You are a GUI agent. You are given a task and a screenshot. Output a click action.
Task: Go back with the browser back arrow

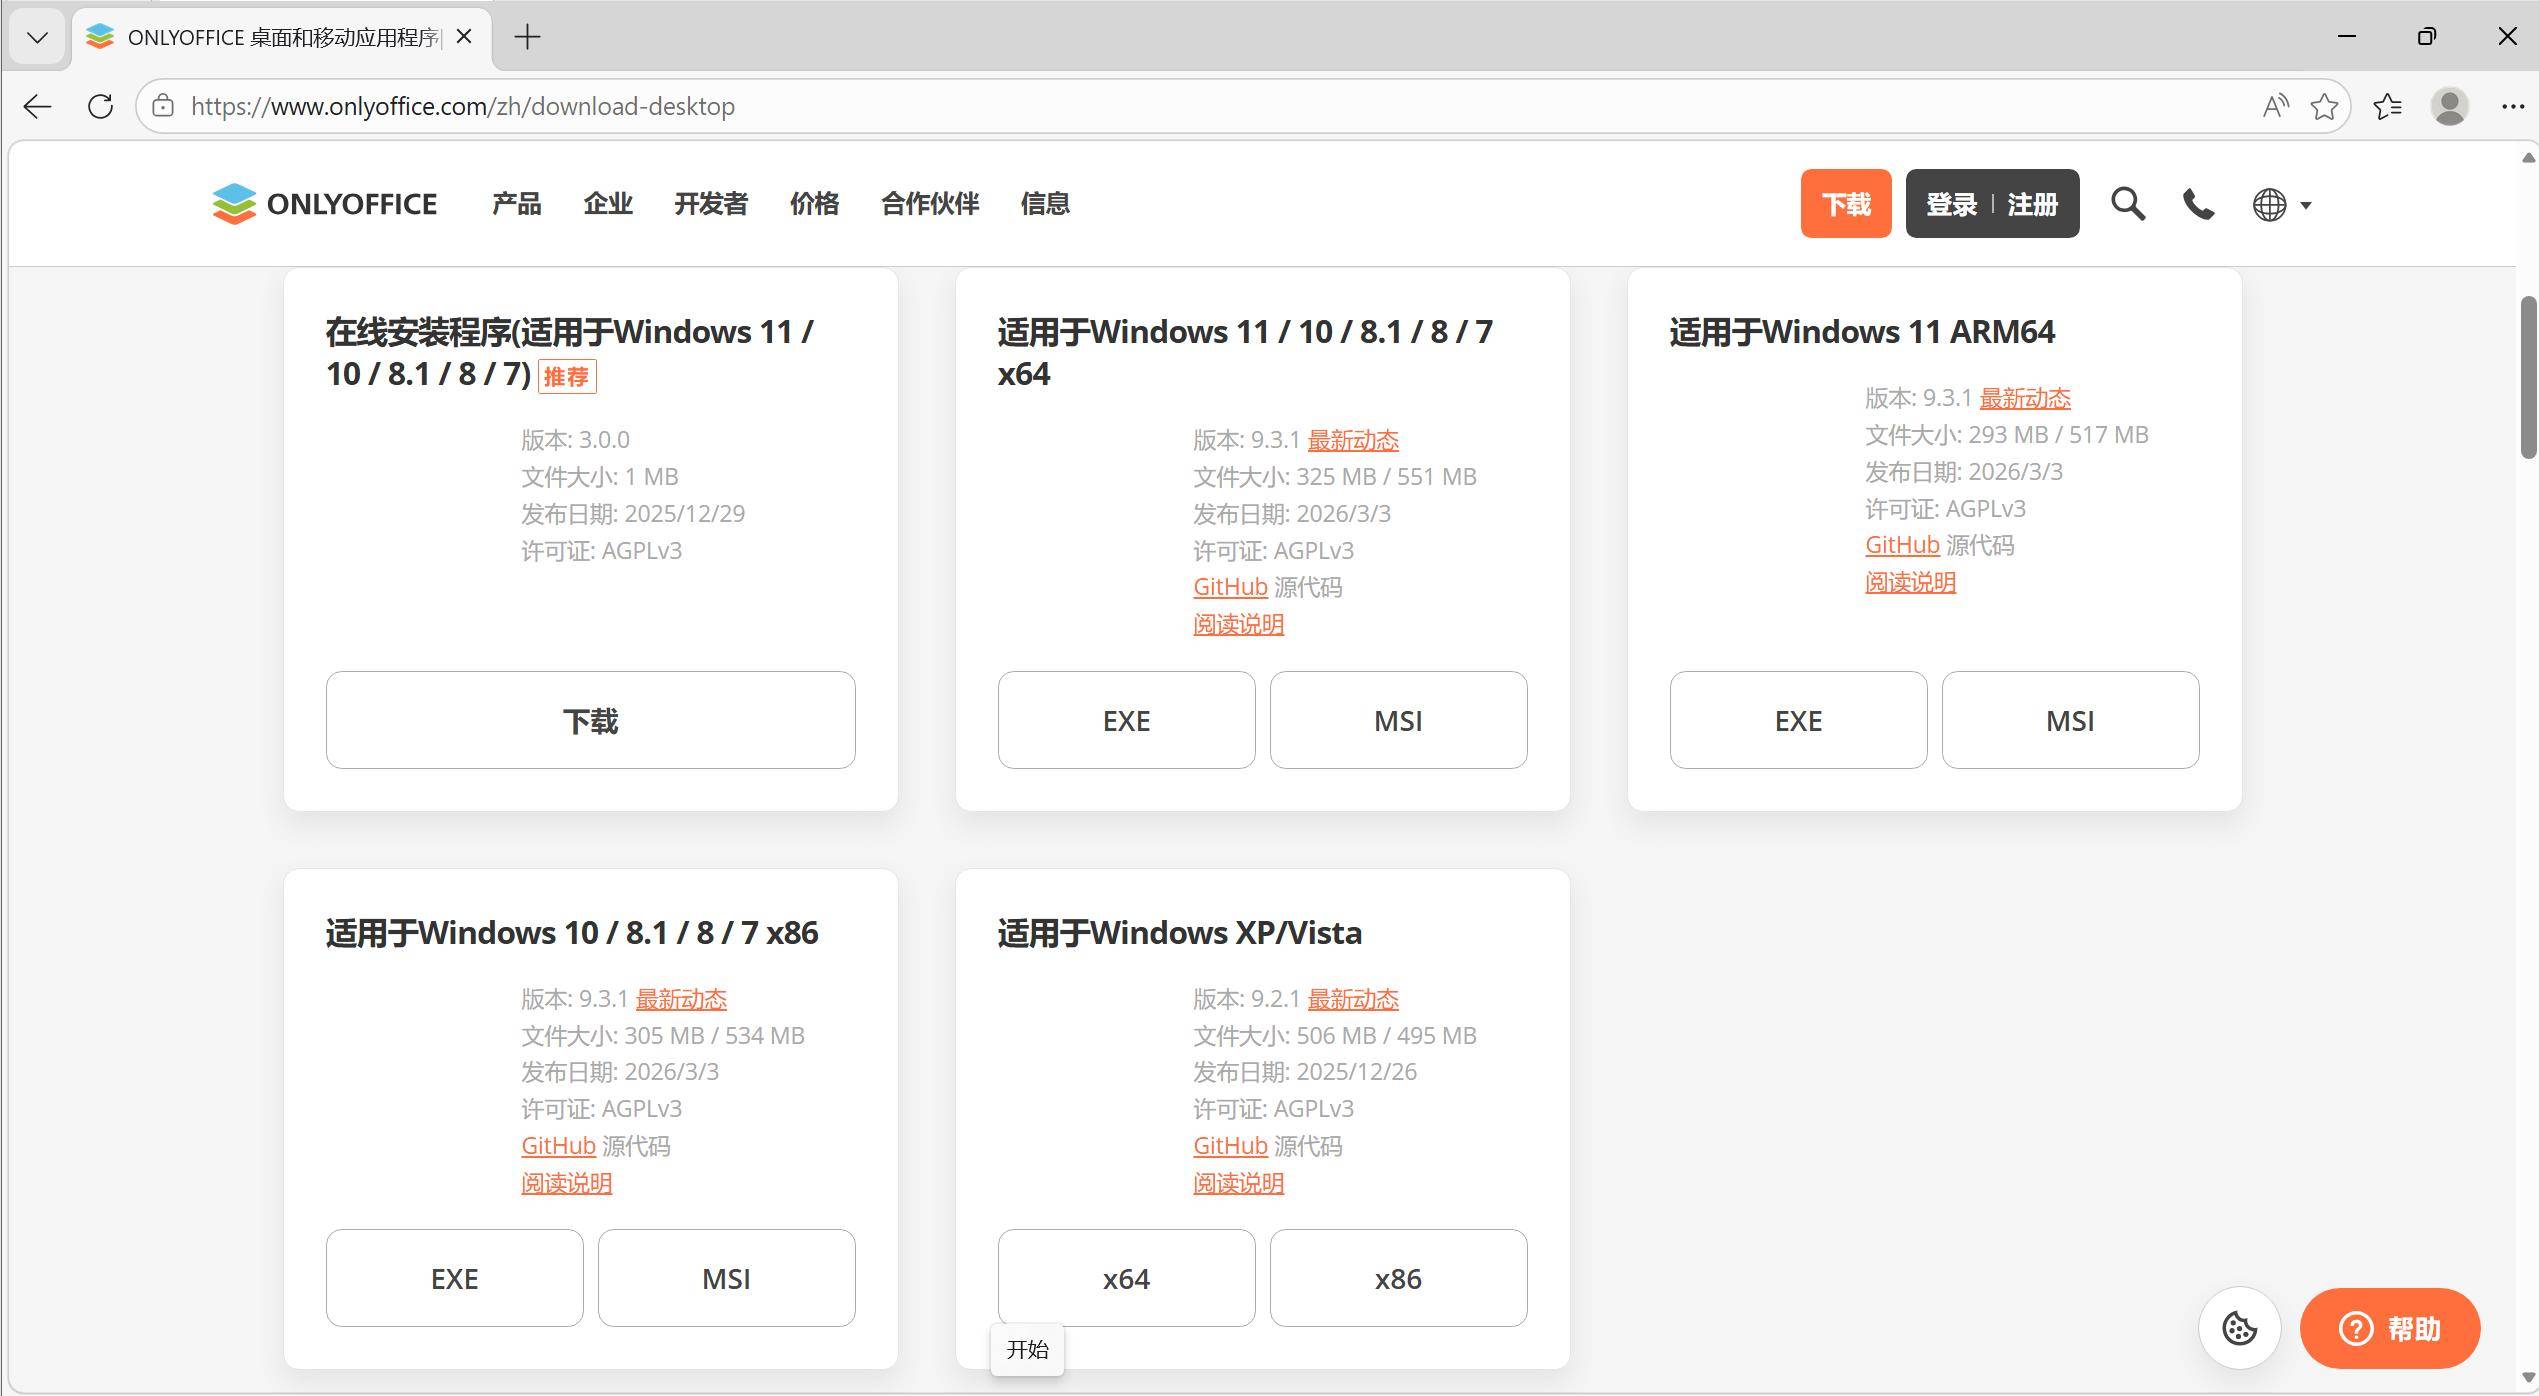(x=37, y=106)
